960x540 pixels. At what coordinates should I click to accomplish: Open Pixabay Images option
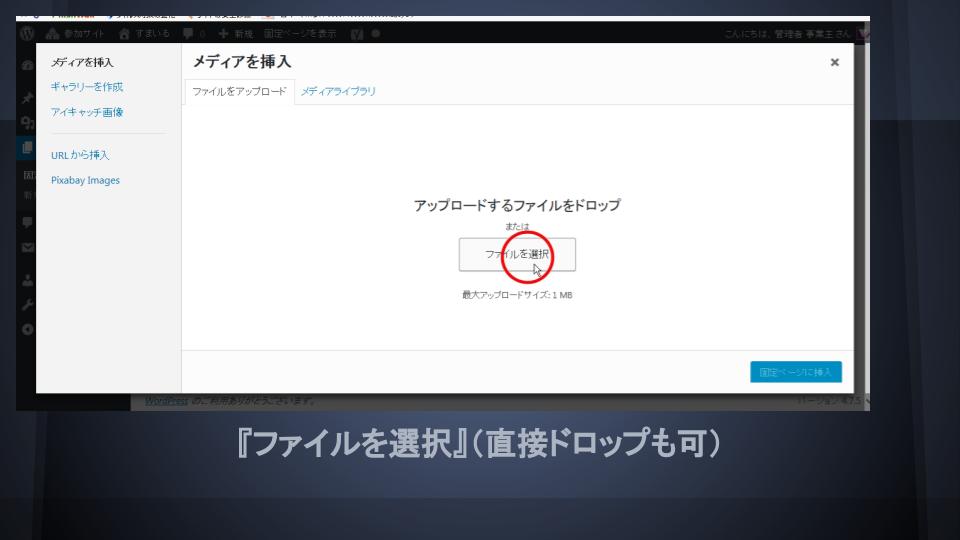tap(85, 180)
